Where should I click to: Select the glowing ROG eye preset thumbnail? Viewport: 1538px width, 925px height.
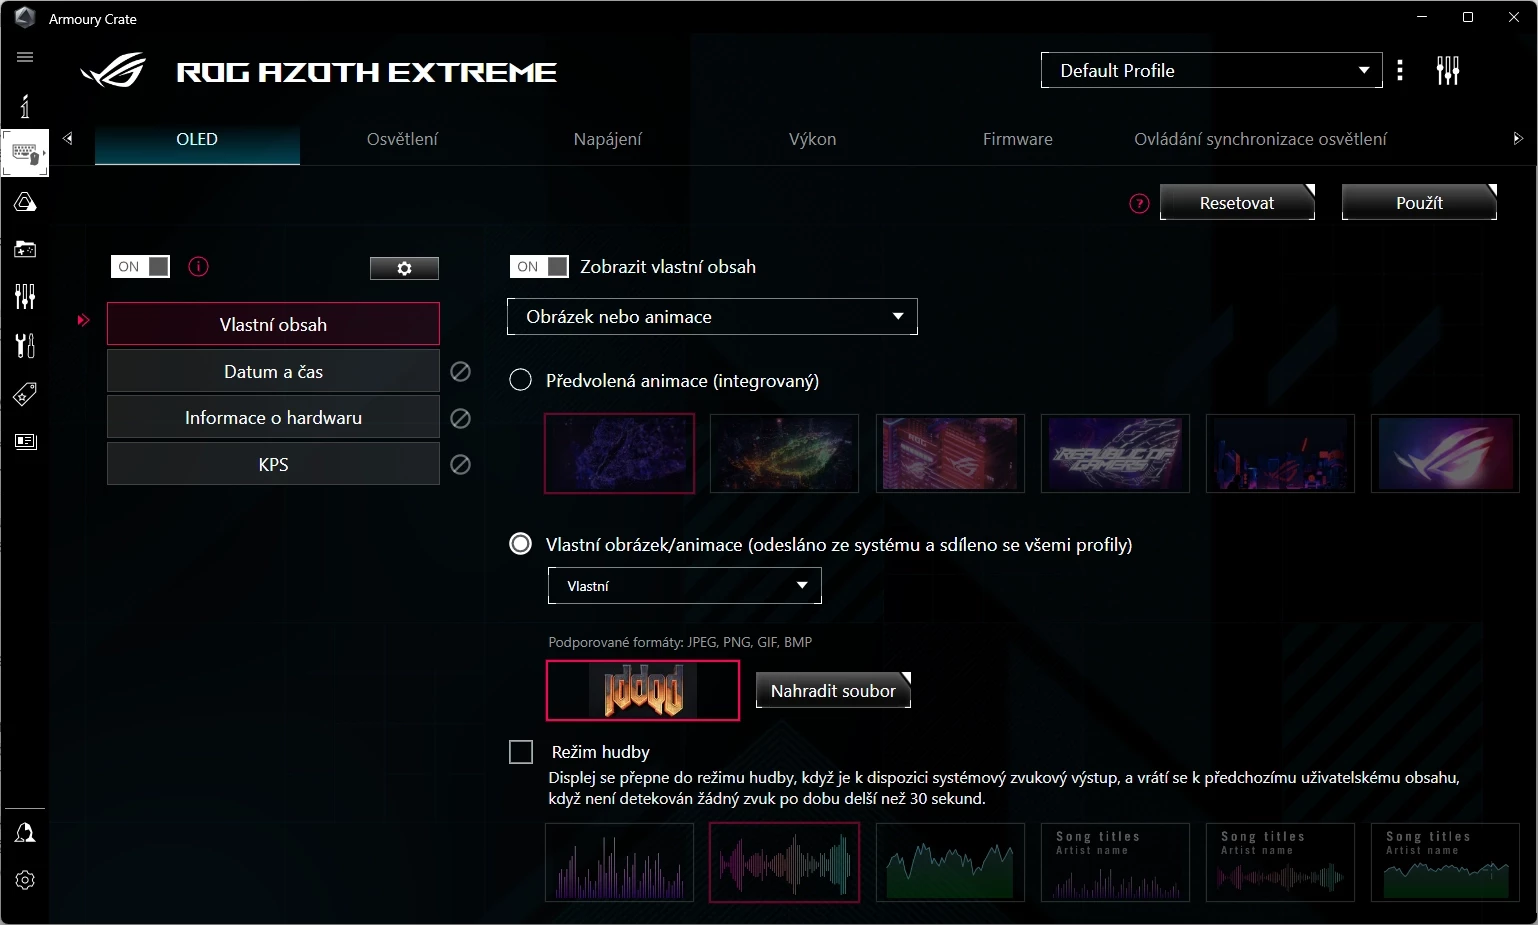pyautogui.click(x=1445, y=453)
